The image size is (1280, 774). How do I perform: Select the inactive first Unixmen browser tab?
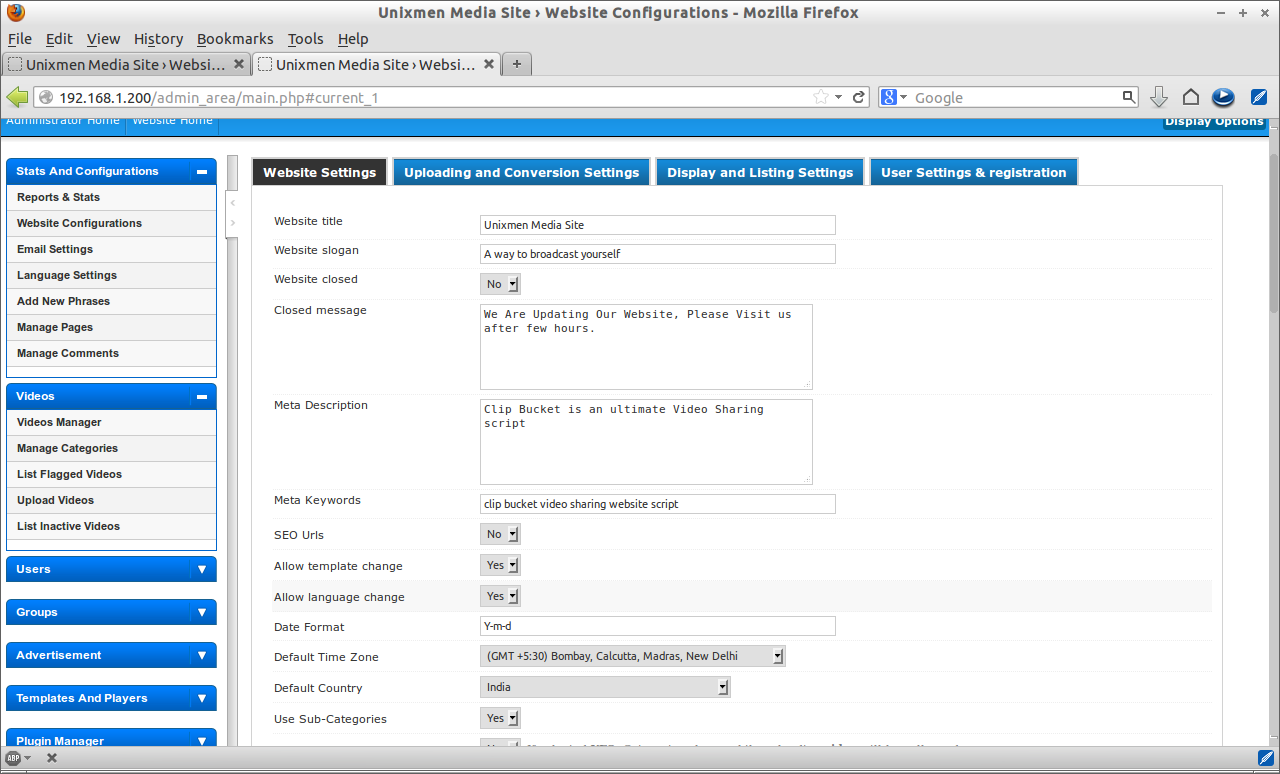tap(125, 64)
